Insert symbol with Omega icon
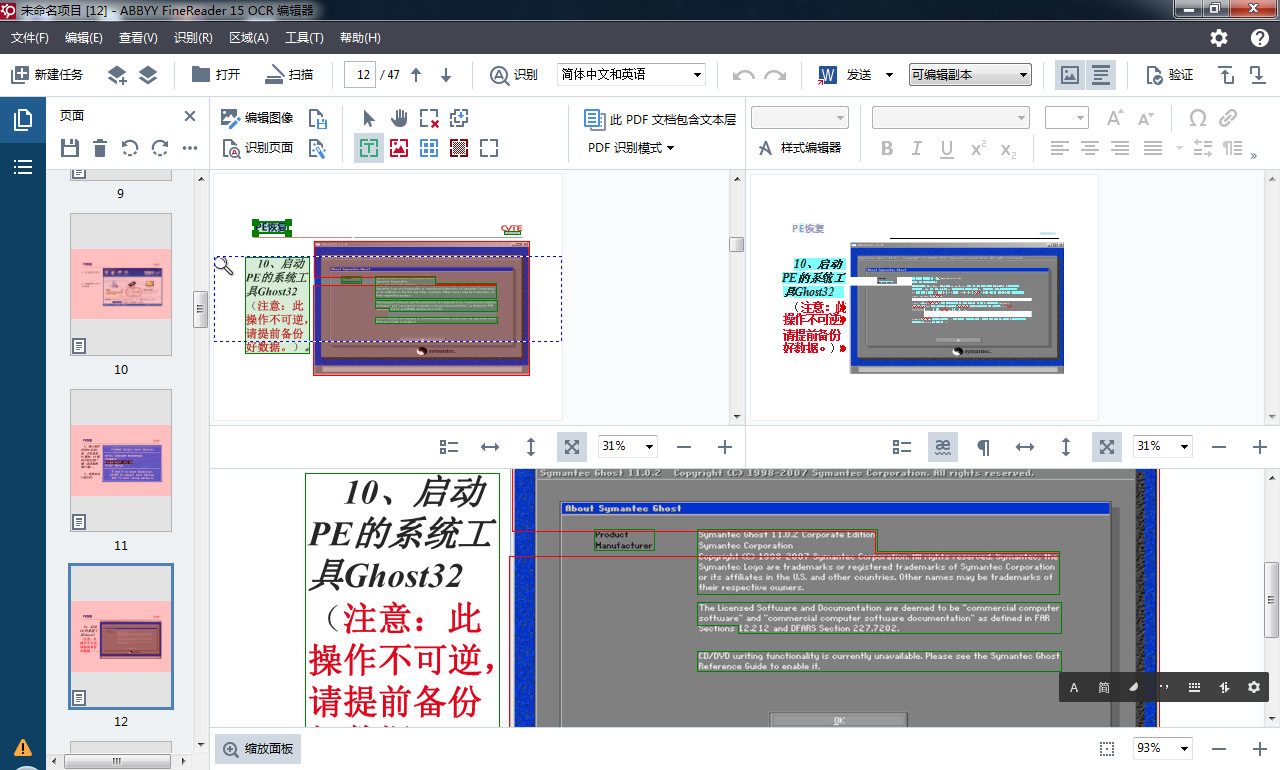 1197,118
